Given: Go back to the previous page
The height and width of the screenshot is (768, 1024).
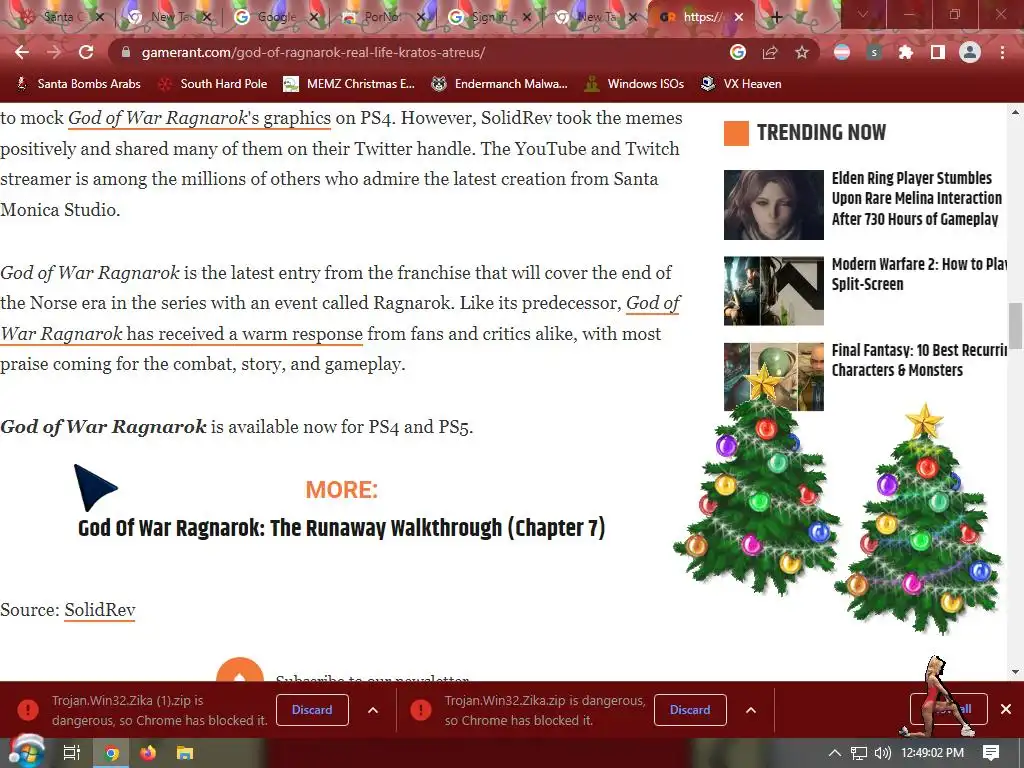Looking at the screenshot, I should tap(22, 52).
